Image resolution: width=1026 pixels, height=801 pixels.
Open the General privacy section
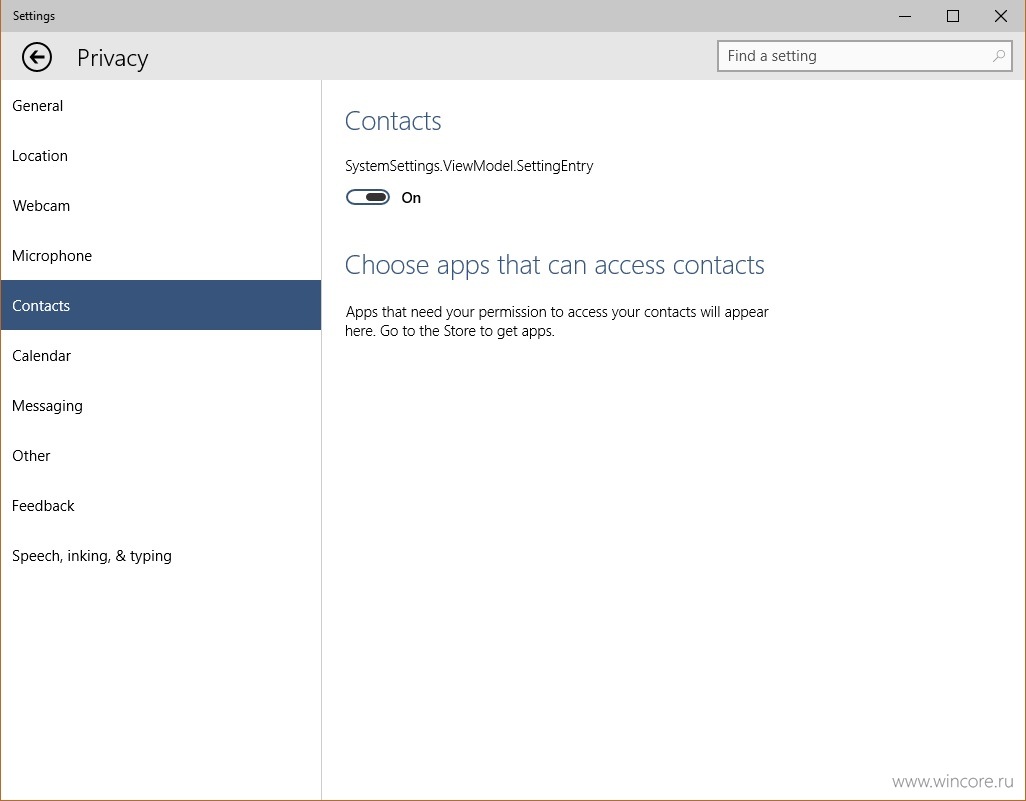click(x=161, y=106)
